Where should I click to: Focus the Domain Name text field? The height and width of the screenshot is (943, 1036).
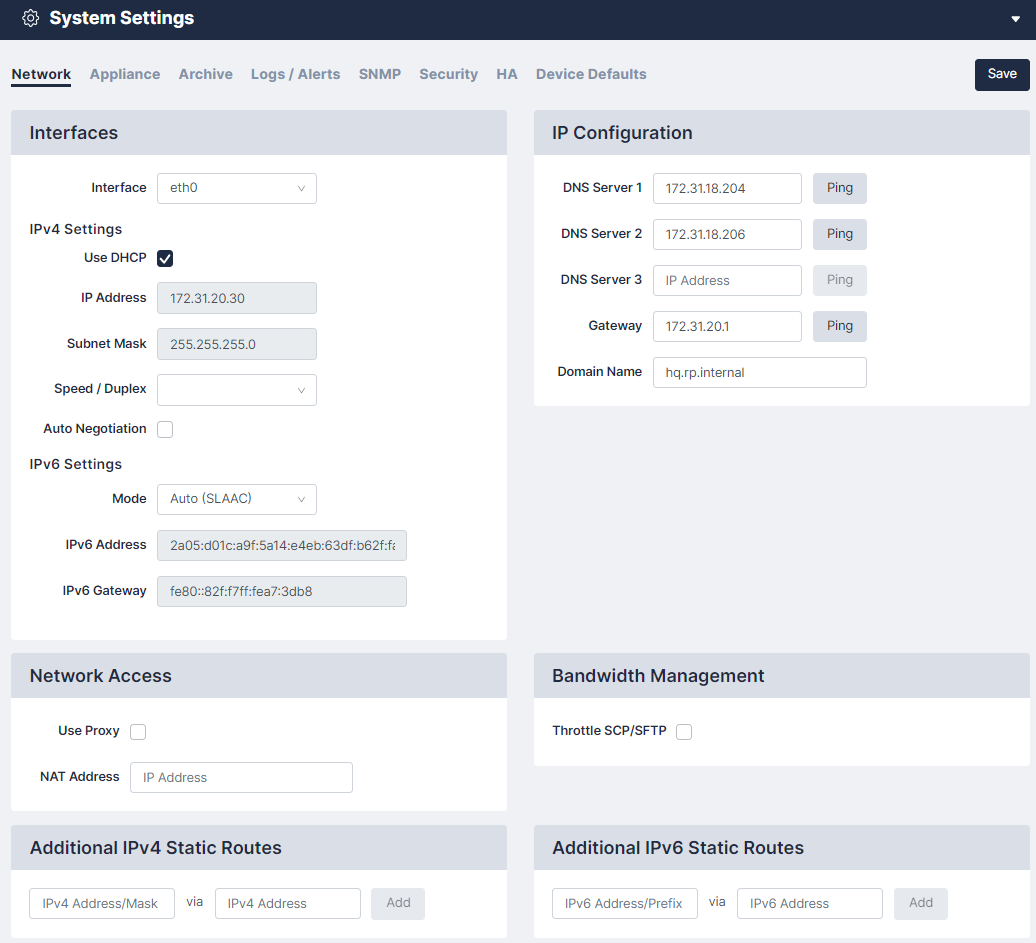pos(759,372)
